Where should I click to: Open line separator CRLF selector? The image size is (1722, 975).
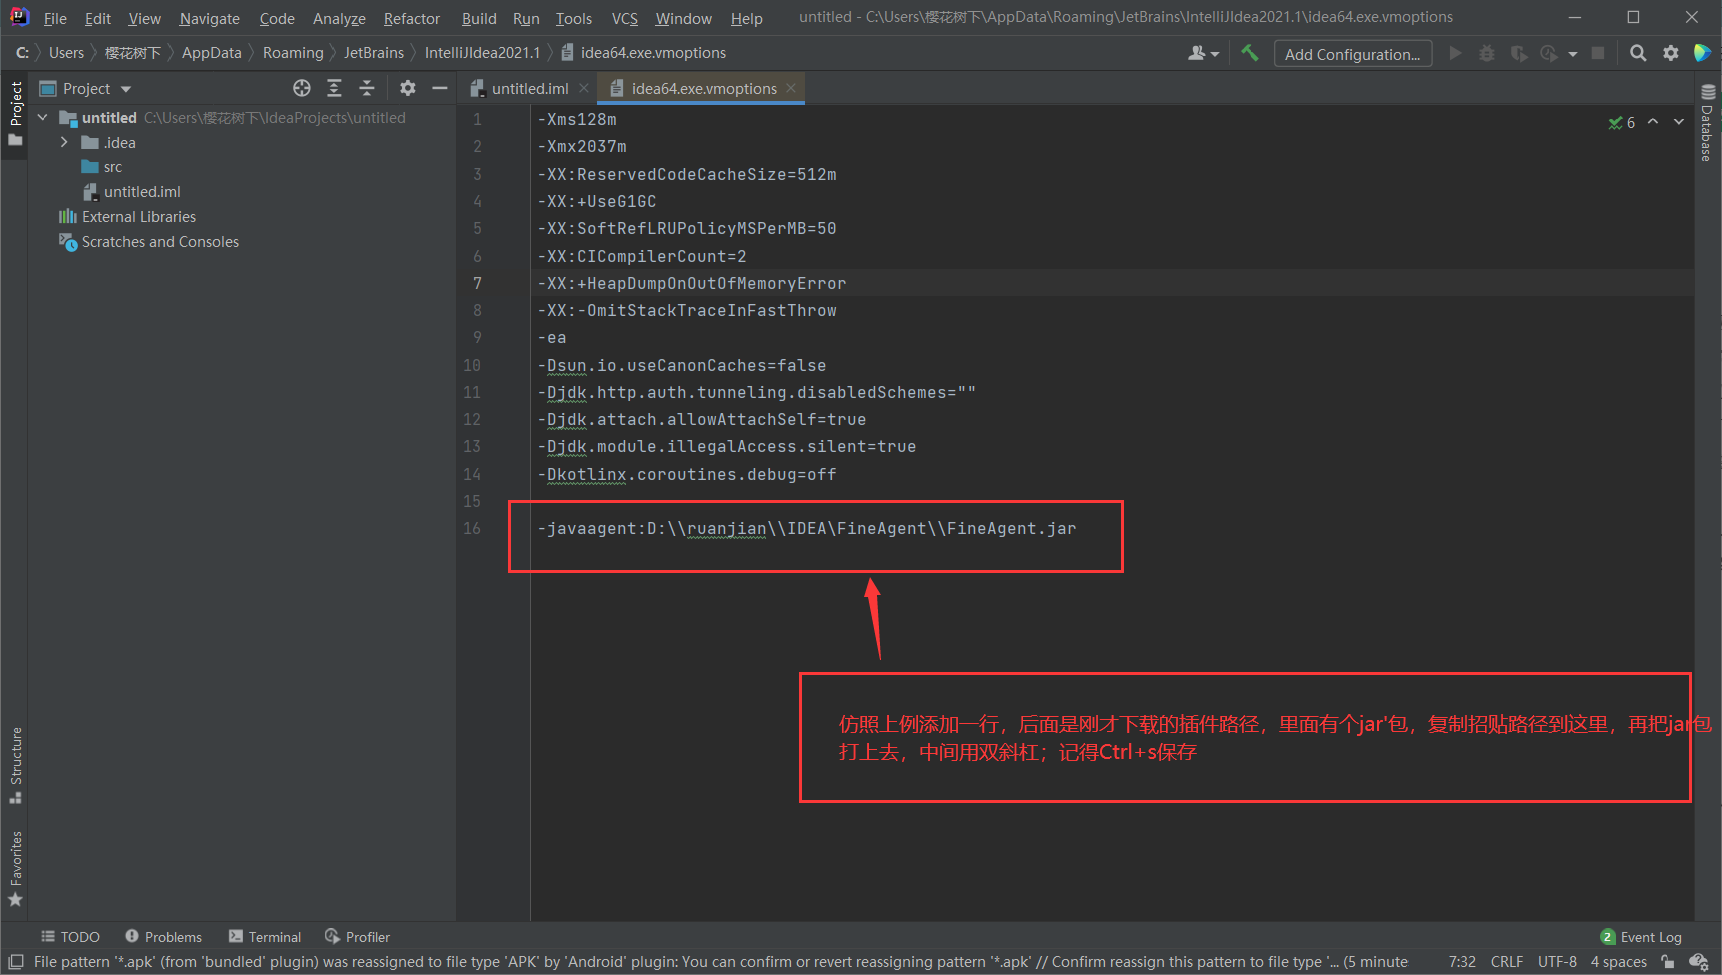click(x=1507, y=962)
